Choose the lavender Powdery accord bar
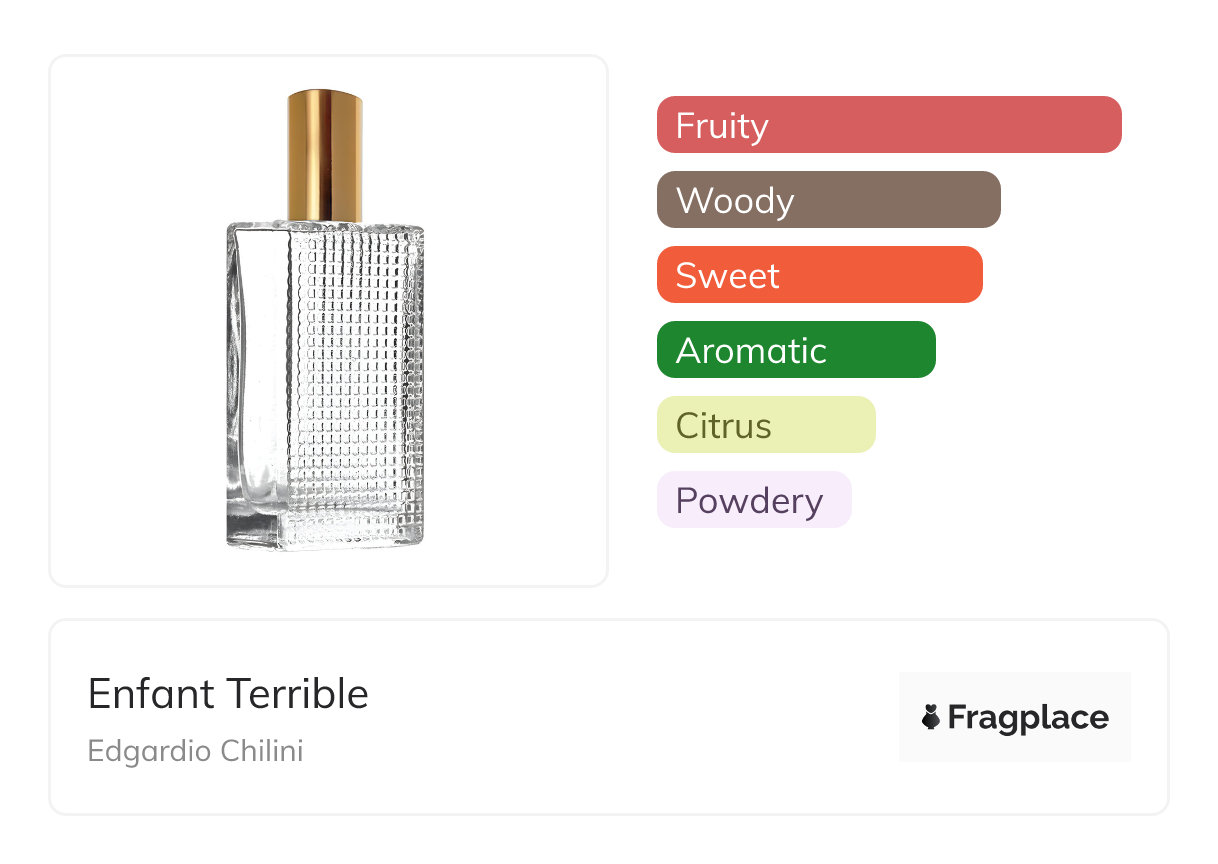The image size is (1218, 864). pyautogui.click(x=753, y=500)
